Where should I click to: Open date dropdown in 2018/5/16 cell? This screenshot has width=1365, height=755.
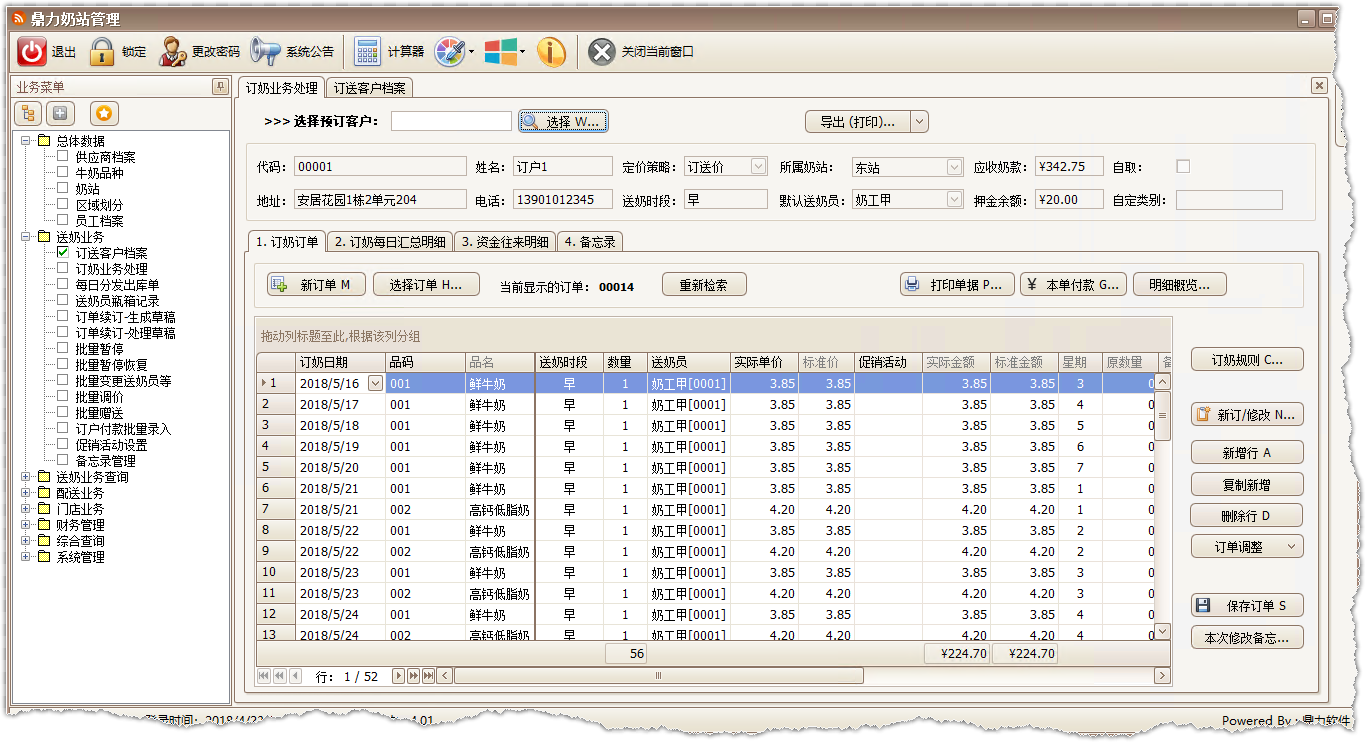375,383
